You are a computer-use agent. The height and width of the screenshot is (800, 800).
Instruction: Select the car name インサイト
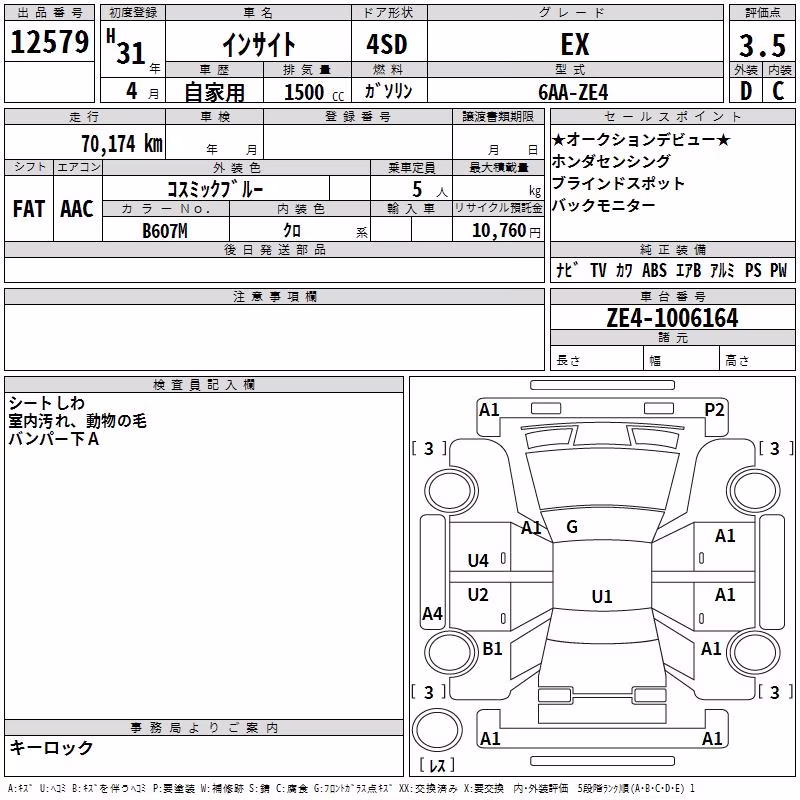[259, 44]
